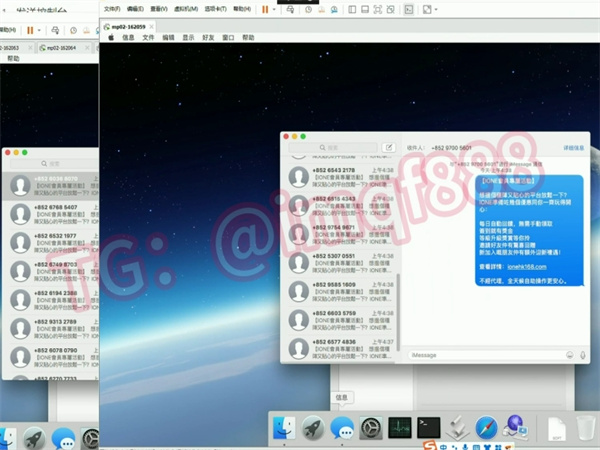The height and width of the screenshot is (450, 600).
Task: Click the microphone icon in message field
Action: click(x=582, y=354)
